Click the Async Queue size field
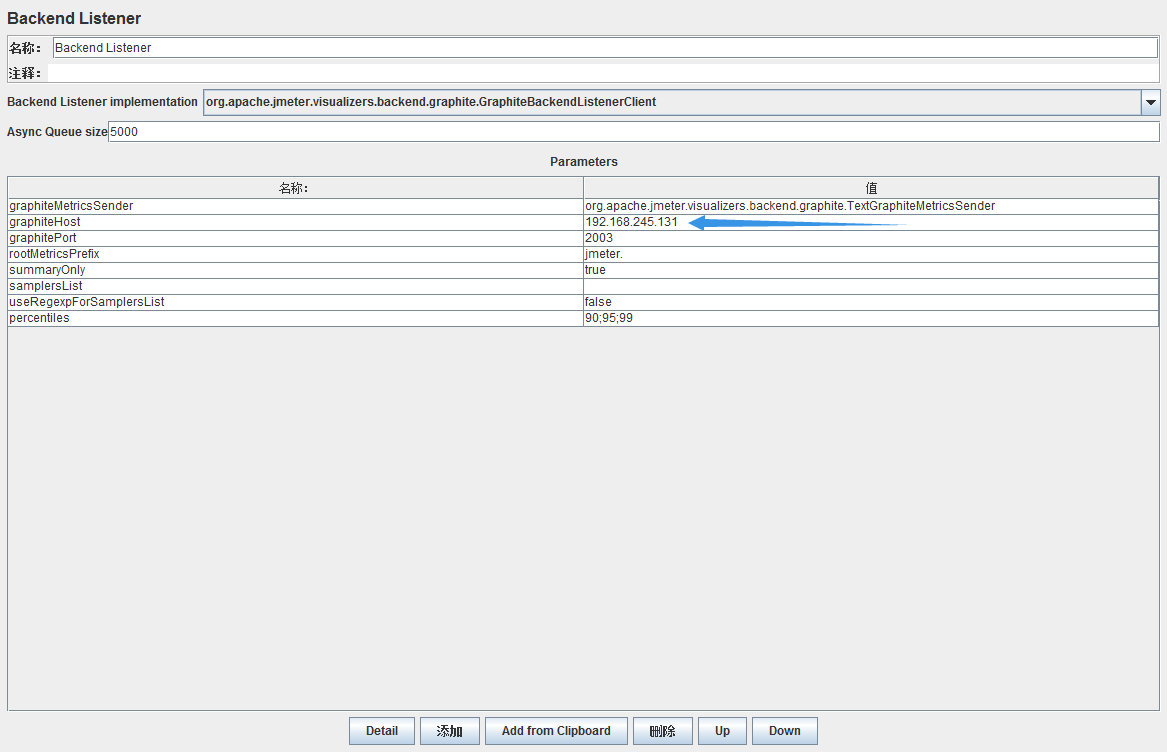Screen dimensions: 1167x752 tap(633, 132)
